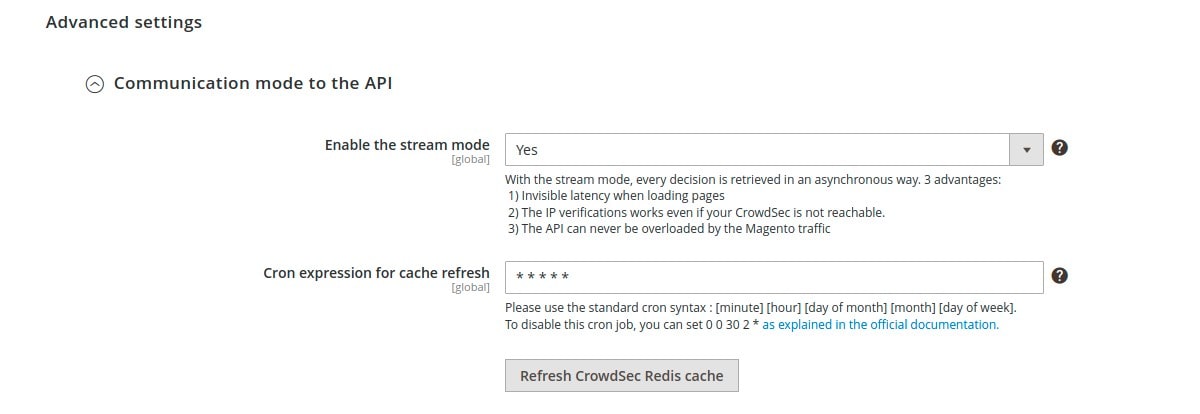
Task: Click the Invisible latency advantage line
Action: 617,196
